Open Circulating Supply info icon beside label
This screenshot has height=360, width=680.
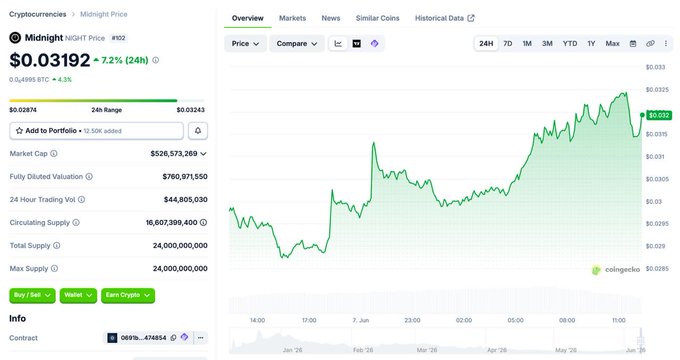click(76, 223)
